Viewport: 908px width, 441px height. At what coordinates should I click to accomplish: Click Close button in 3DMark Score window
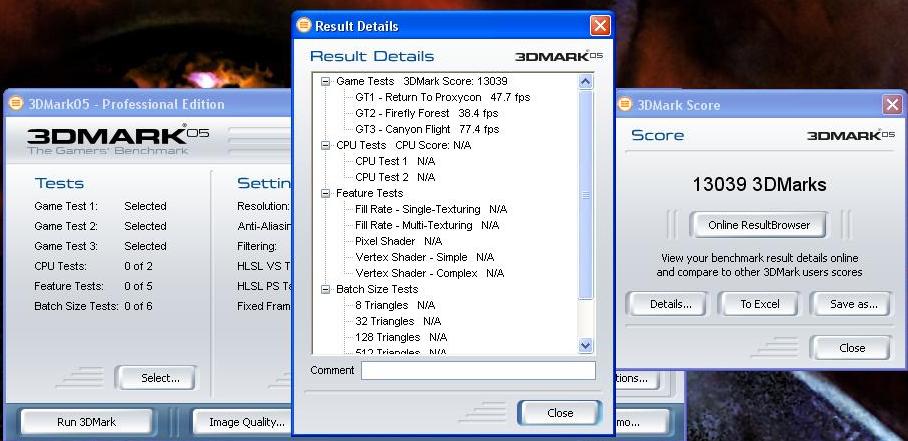tap(852, 348)
